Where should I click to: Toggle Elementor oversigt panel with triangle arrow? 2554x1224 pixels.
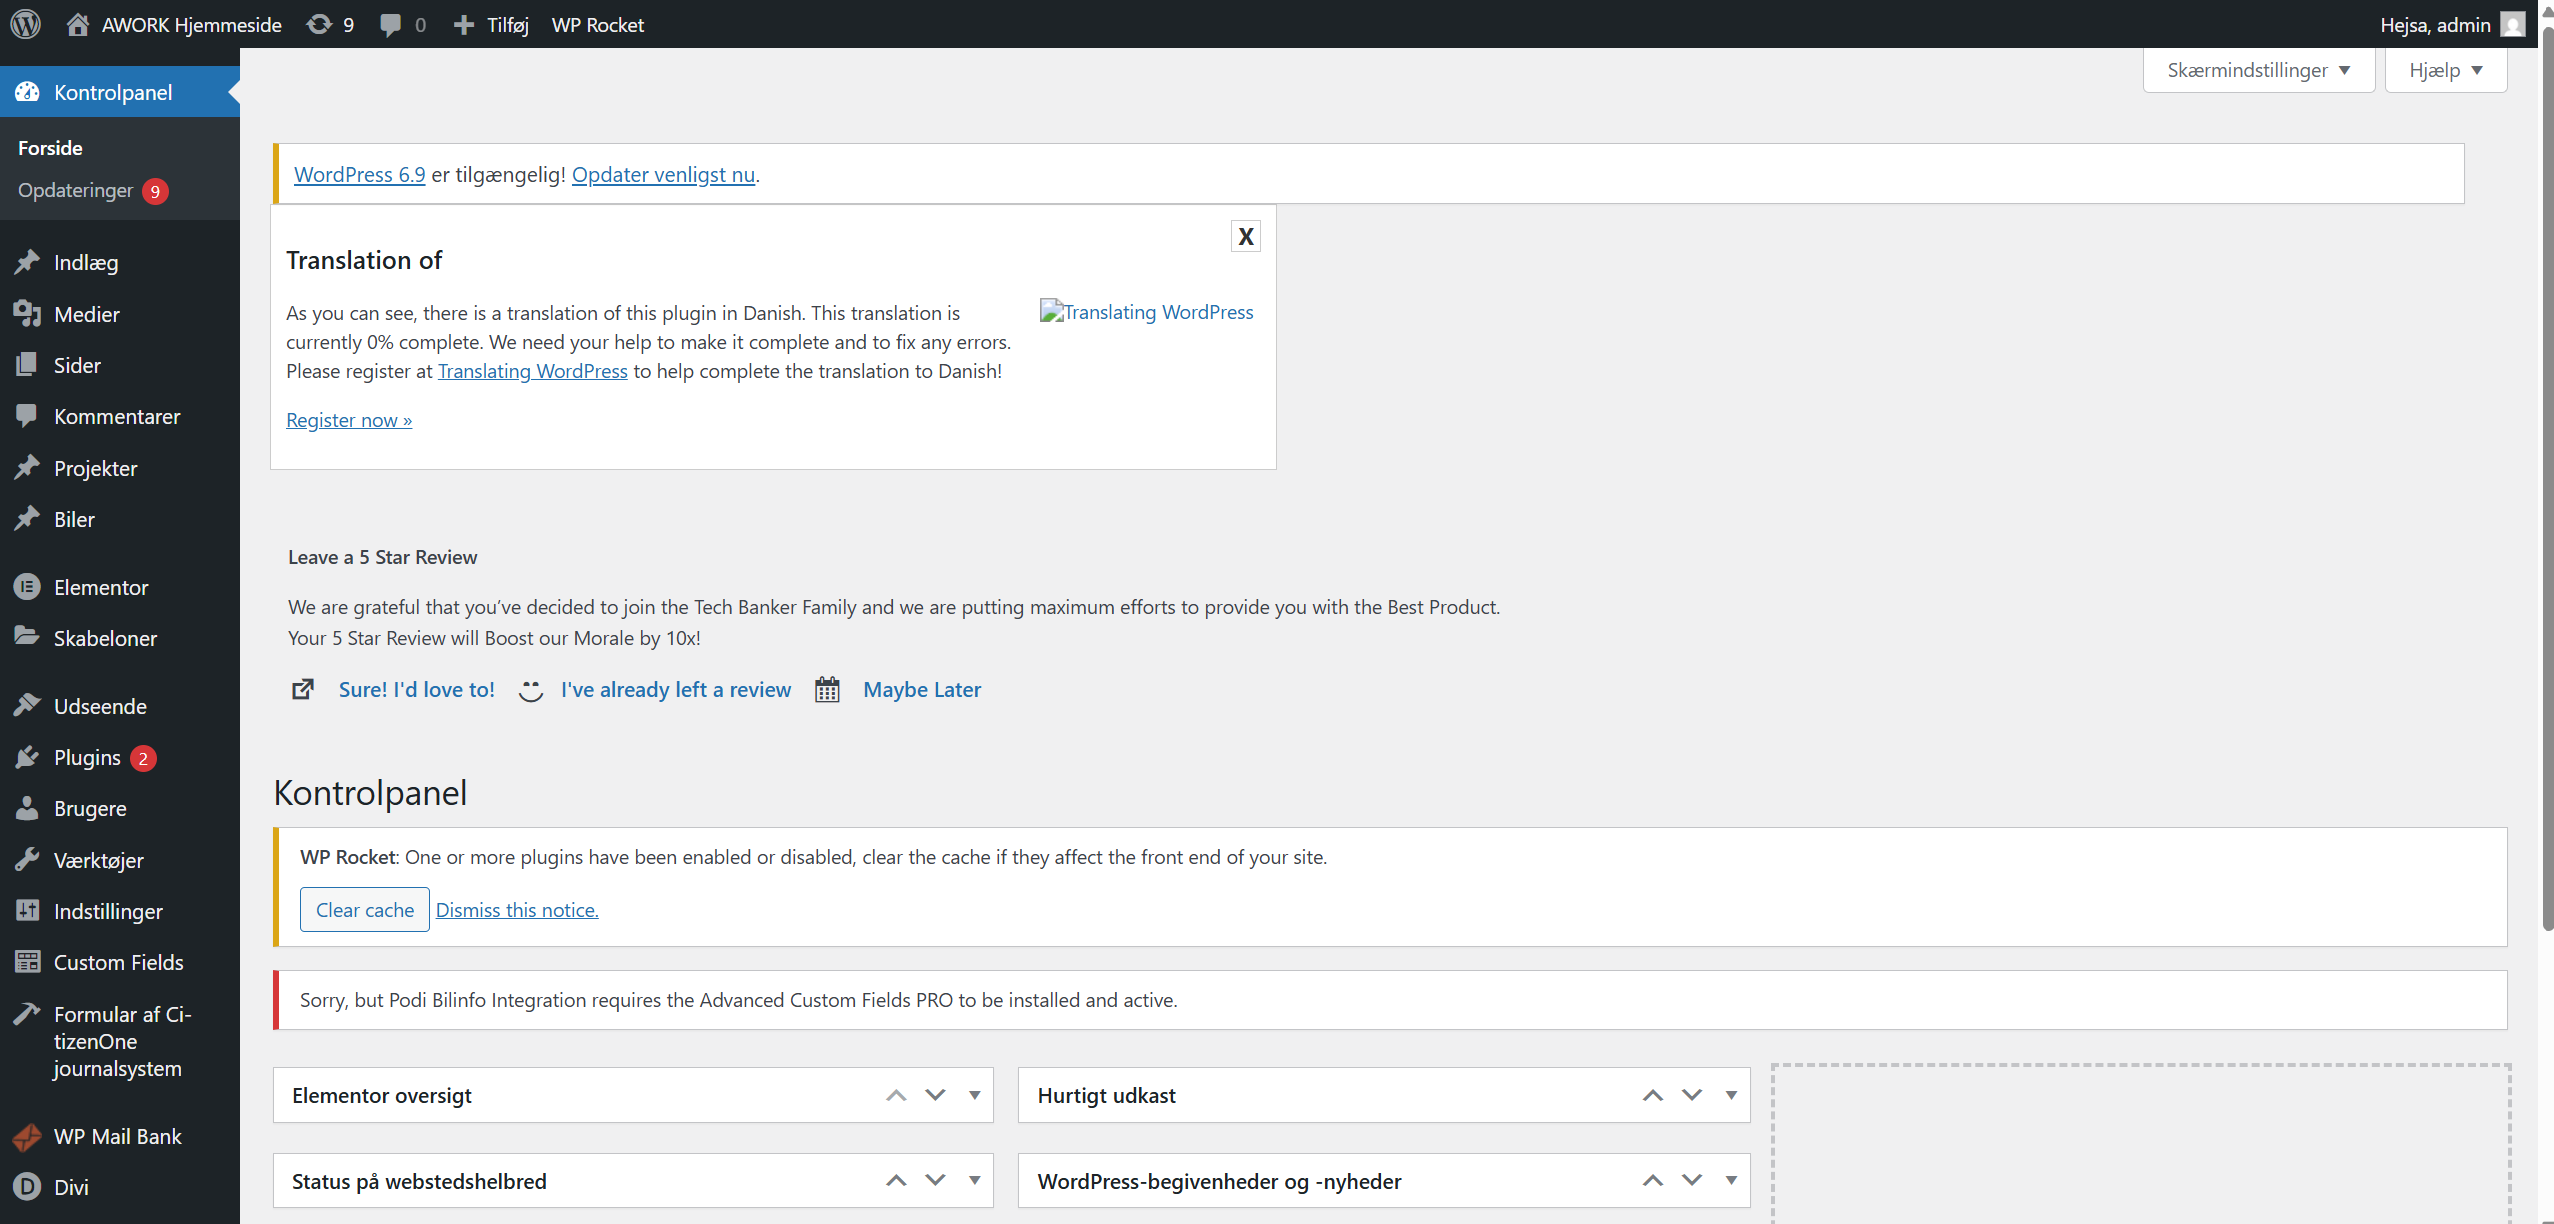[x=974, y=1095]
